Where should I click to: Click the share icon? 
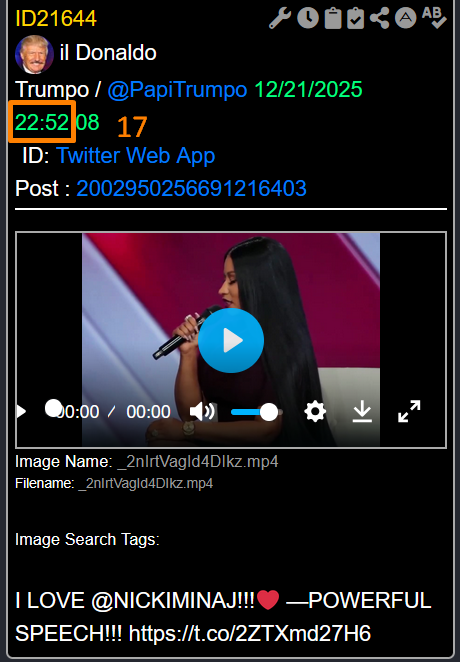[x=379, y=19]
